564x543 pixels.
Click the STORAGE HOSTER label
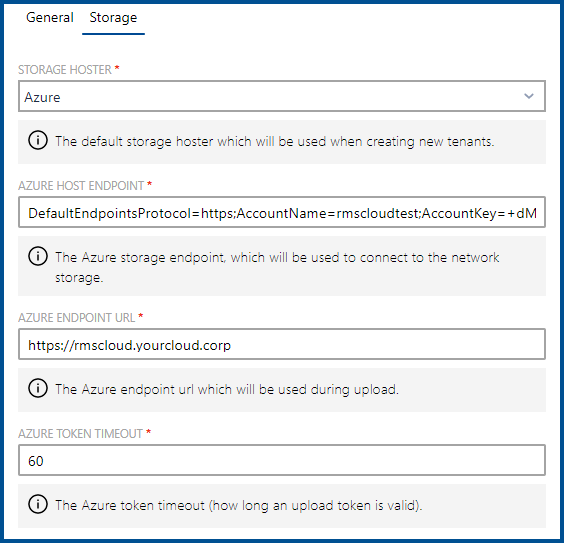[x=65, y=69]
